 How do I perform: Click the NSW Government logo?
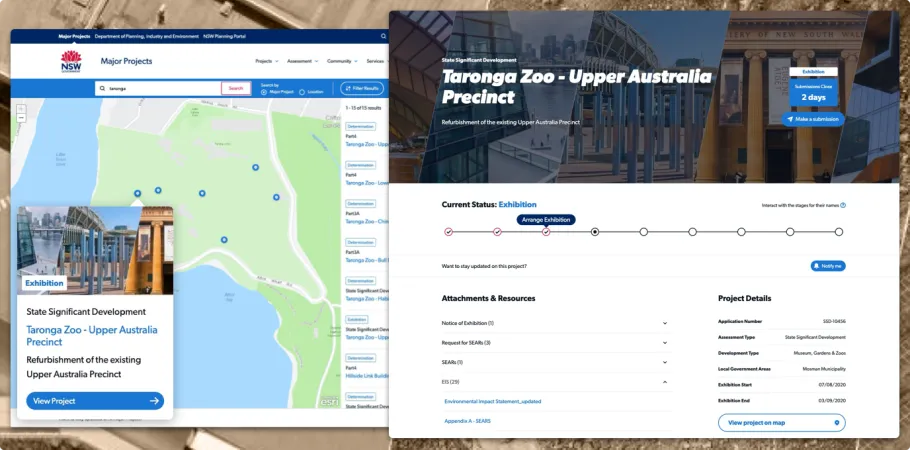71,61
